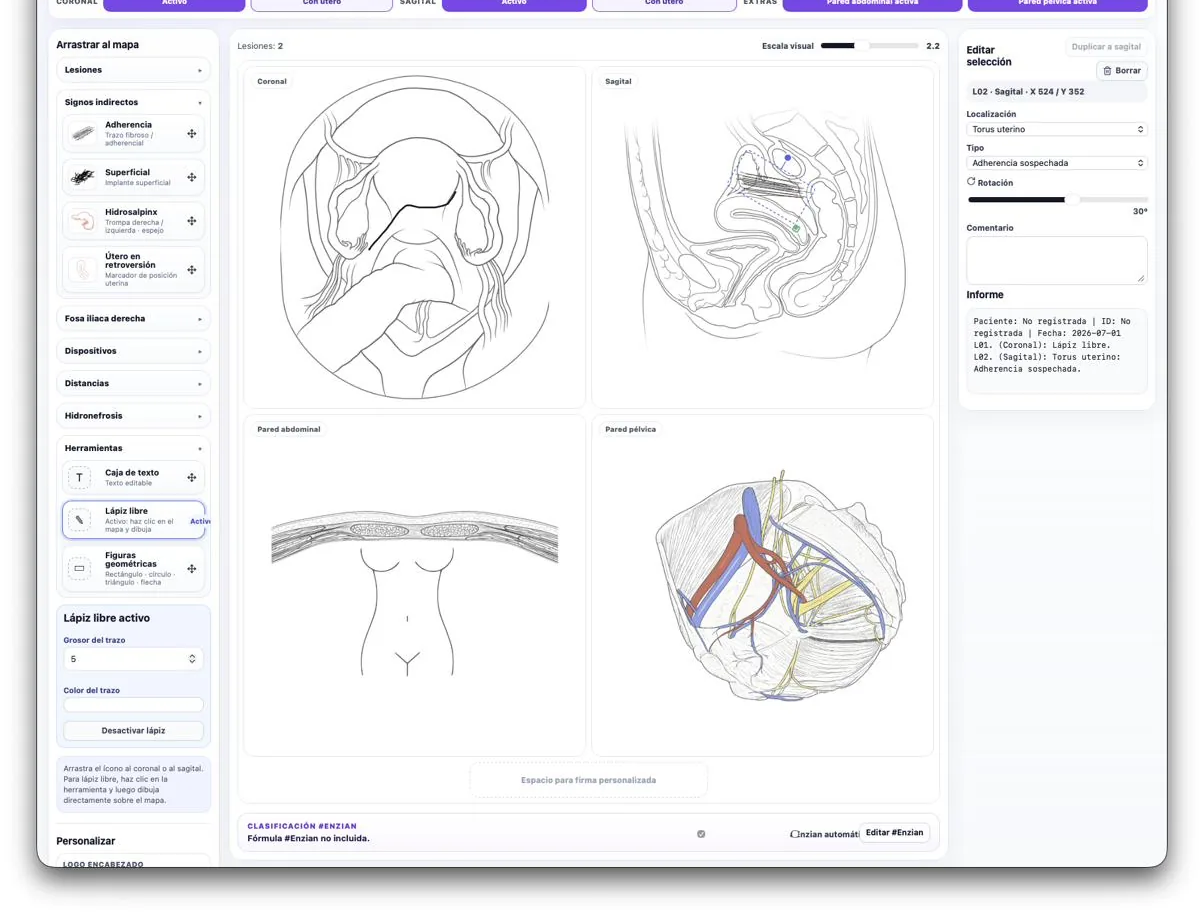Click the Desactivar lápiz button
The width and height of the screenshot is (1204, 918).
click(133, 730)
